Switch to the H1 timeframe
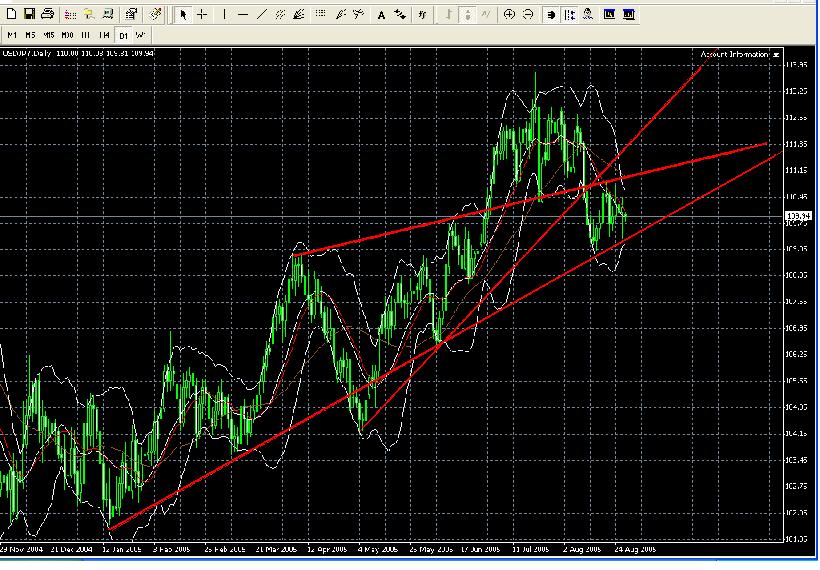 (86, 35)
